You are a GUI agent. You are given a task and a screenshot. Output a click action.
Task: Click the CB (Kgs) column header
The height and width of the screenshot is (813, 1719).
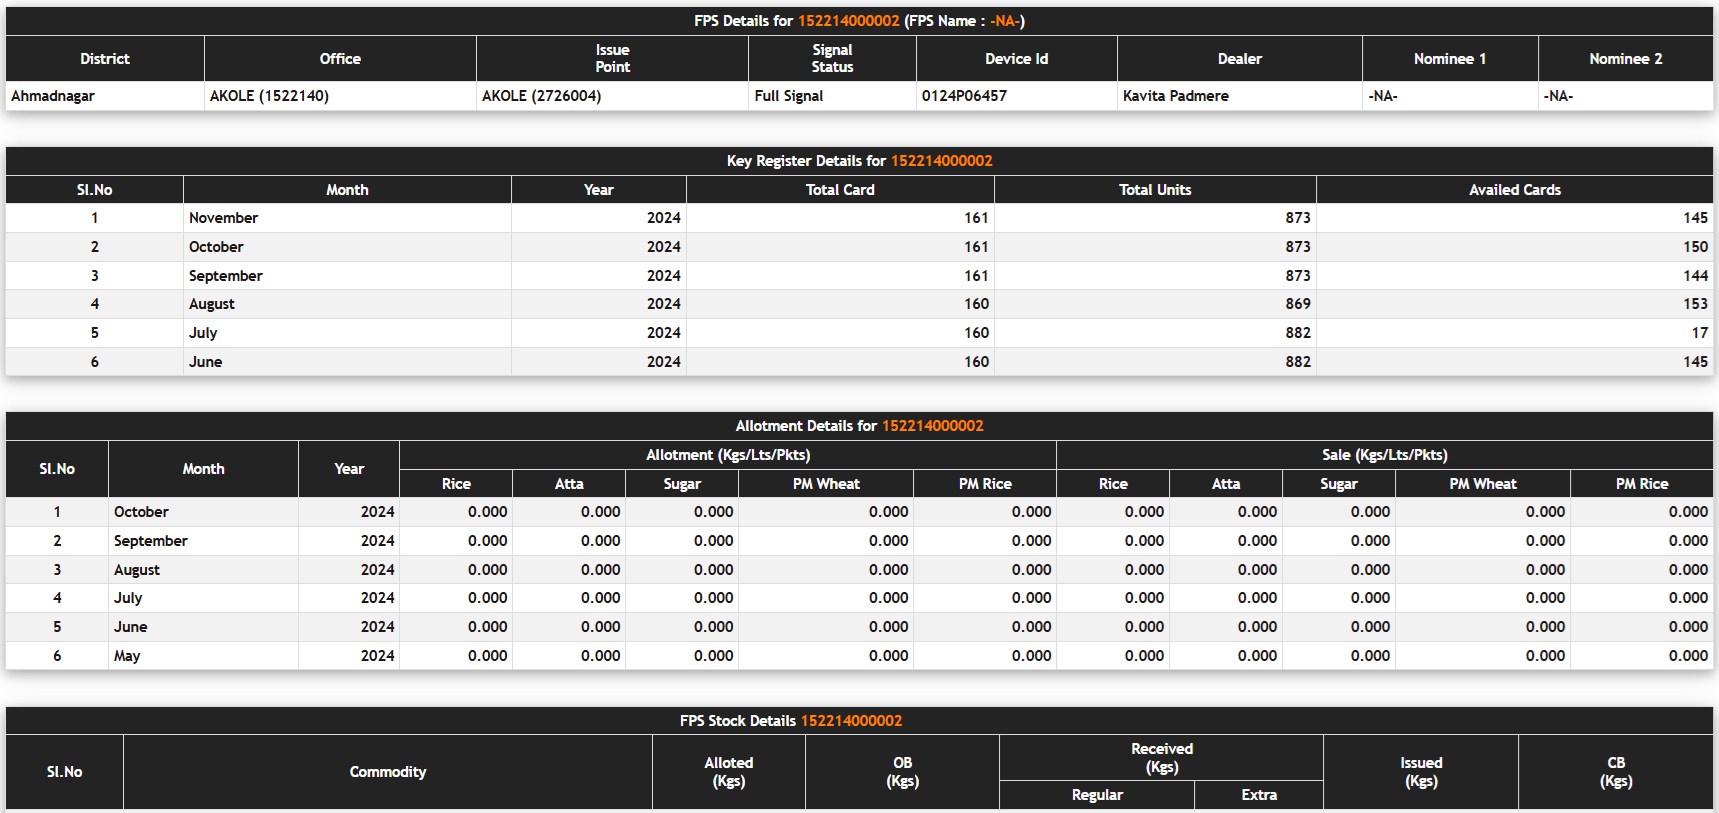[1616, 772]
